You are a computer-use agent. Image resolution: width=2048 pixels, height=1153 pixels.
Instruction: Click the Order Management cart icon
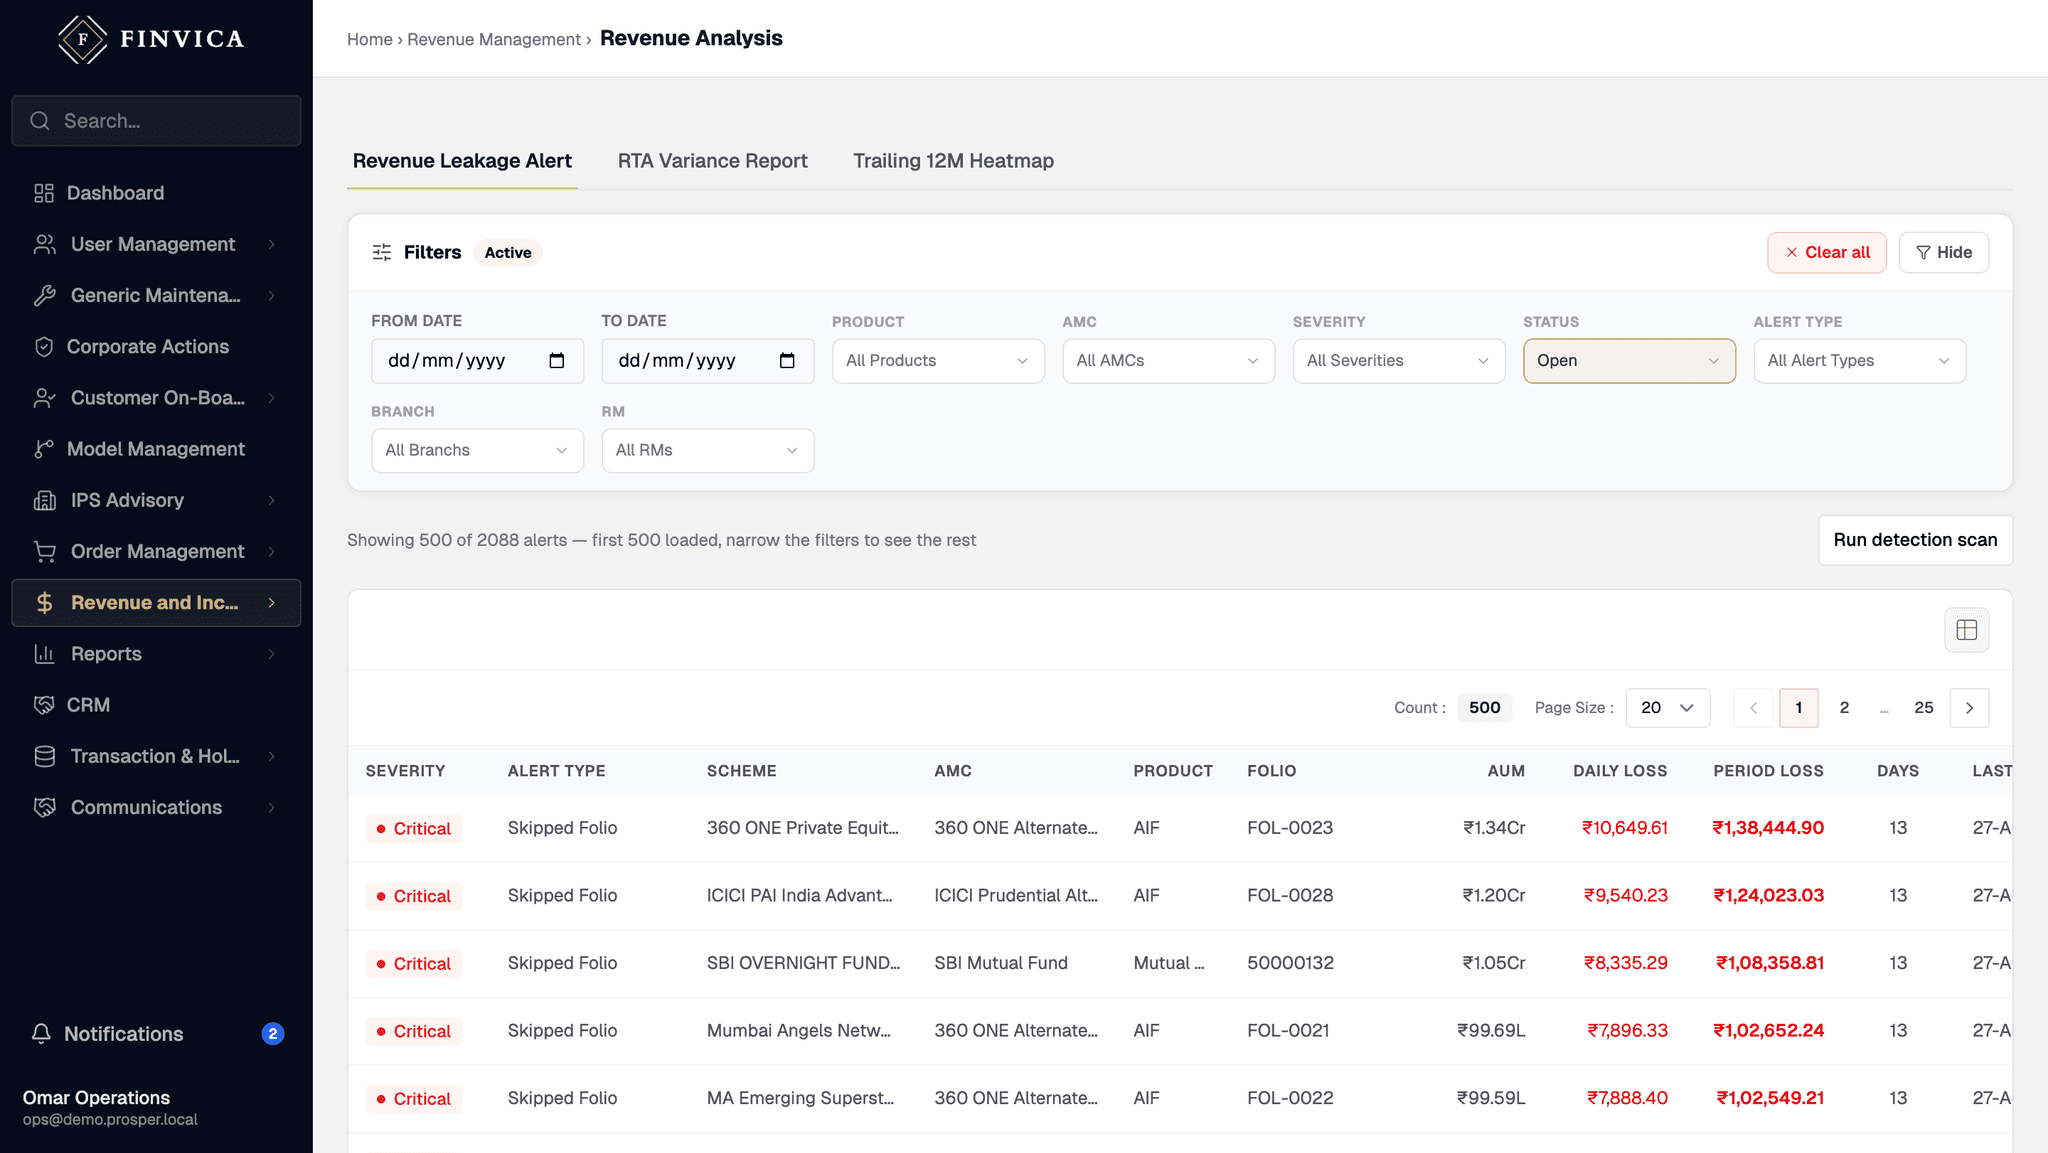pyautogui.click(x=44, y=551)
